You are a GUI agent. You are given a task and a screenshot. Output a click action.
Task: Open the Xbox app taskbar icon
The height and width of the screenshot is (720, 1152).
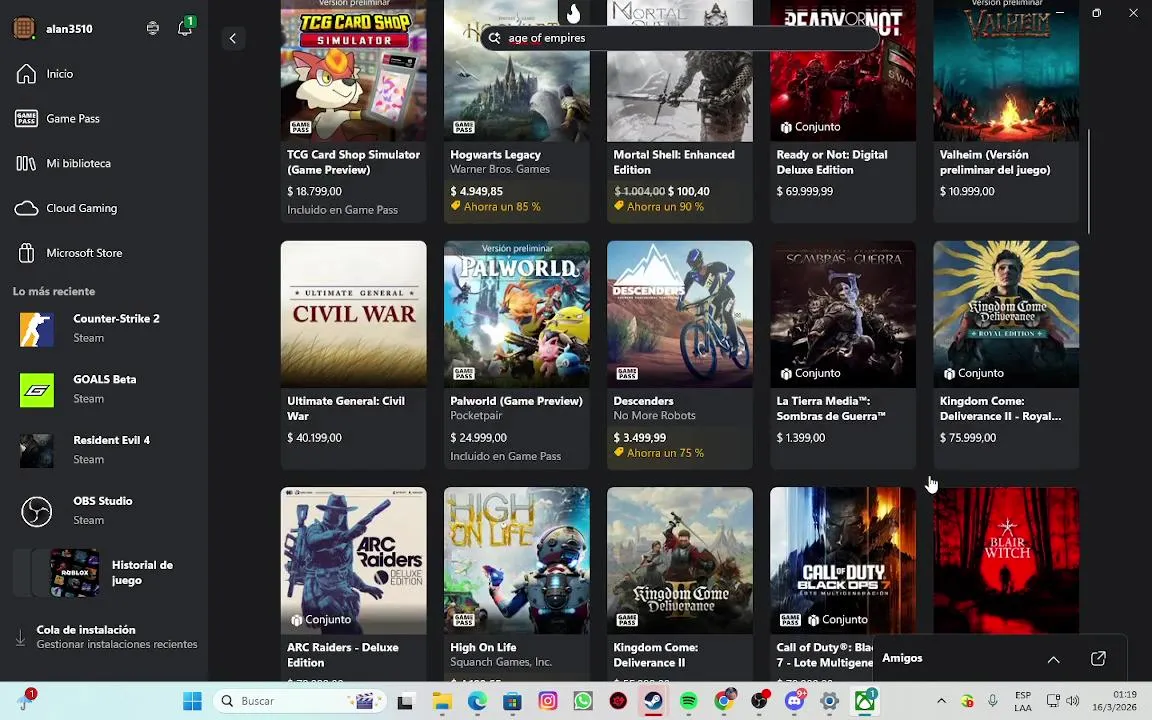[x=865, y=701]
